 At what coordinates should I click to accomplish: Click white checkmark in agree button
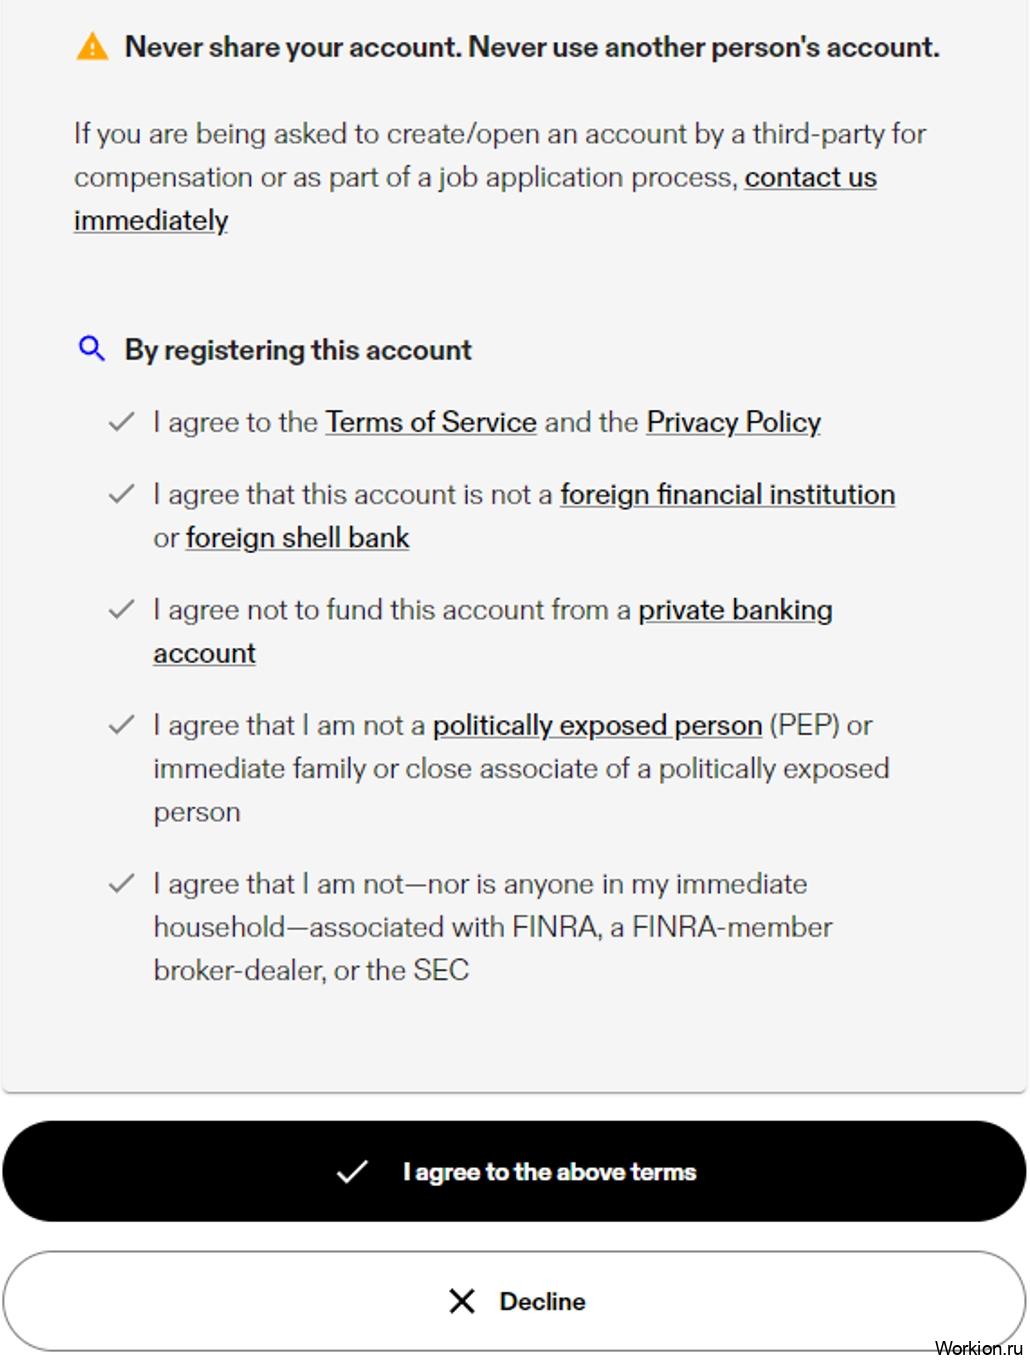[352, 1171]
